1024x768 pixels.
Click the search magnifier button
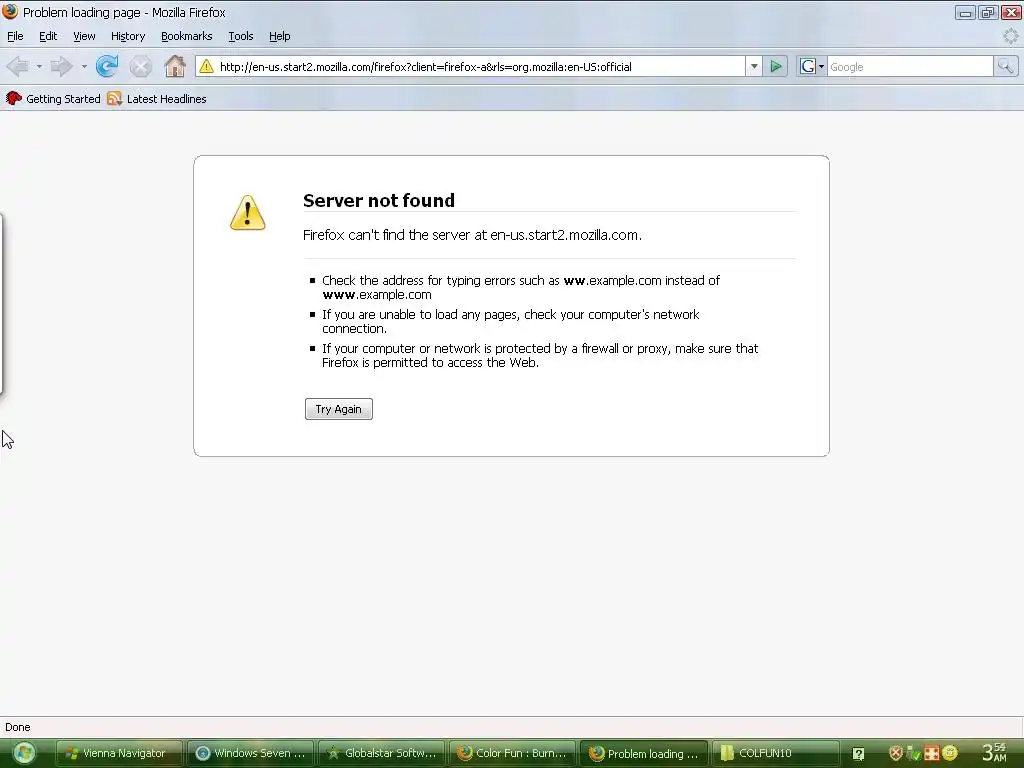coord(1005,66)
